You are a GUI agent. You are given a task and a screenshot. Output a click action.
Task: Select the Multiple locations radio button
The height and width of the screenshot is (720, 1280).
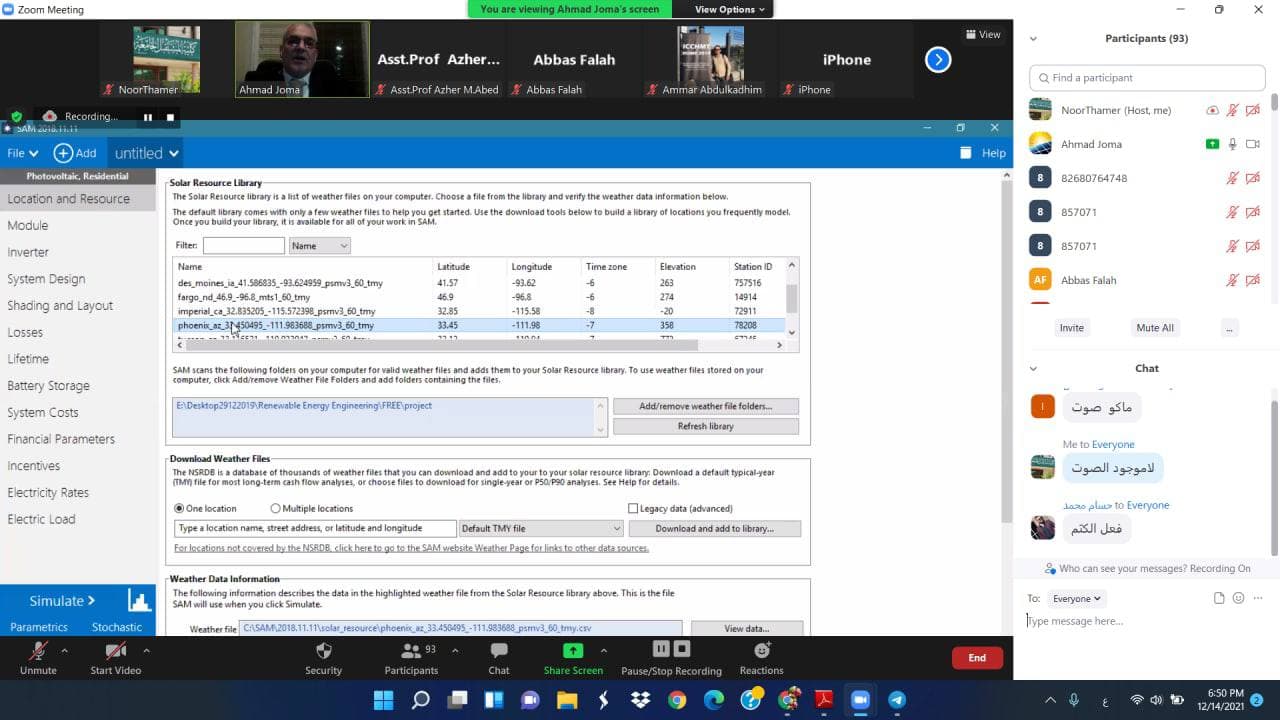tap(275, 509)
